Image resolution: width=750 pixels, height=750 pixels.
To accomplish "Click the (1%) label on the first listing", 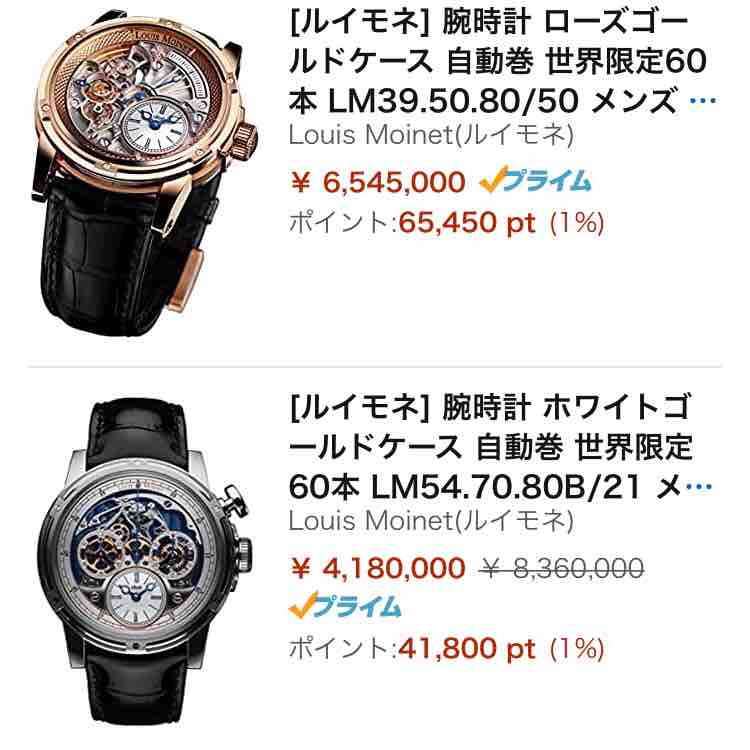I will 577,223.
